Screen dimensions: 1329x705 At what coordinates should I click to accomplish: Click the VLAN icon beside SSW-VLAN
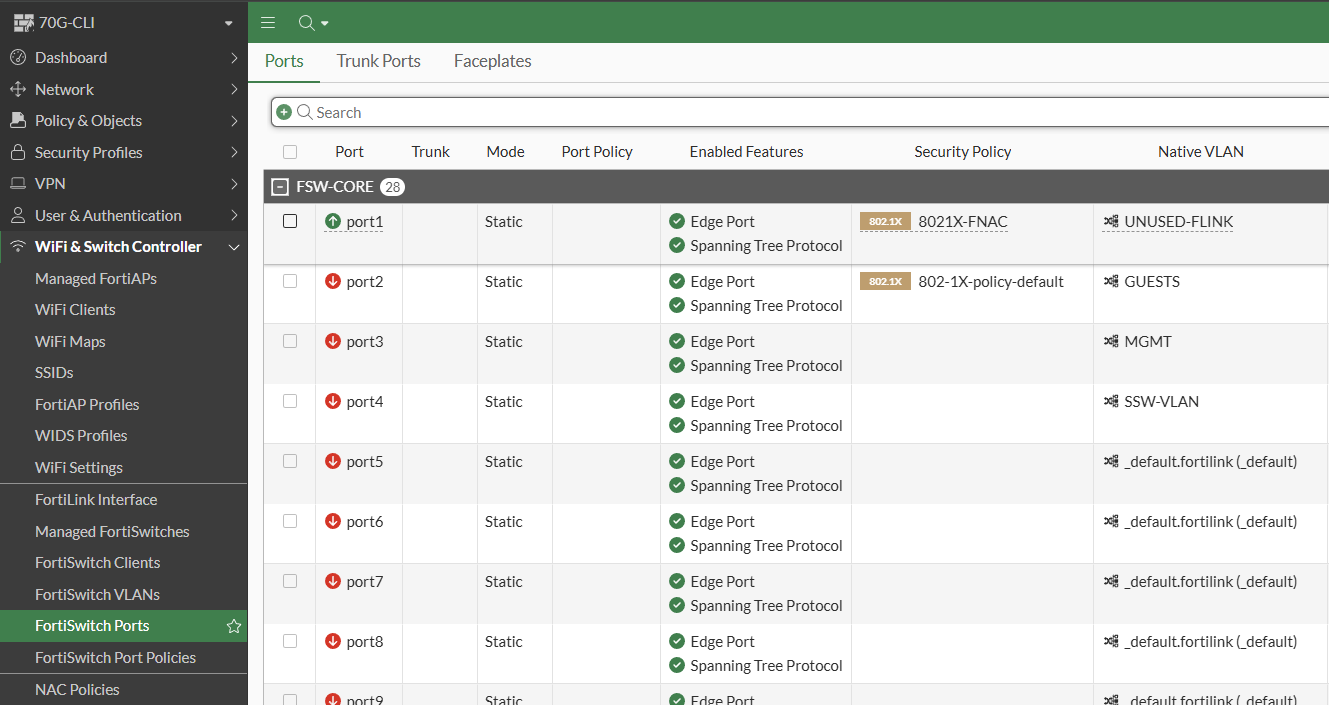coord(1111,401)
